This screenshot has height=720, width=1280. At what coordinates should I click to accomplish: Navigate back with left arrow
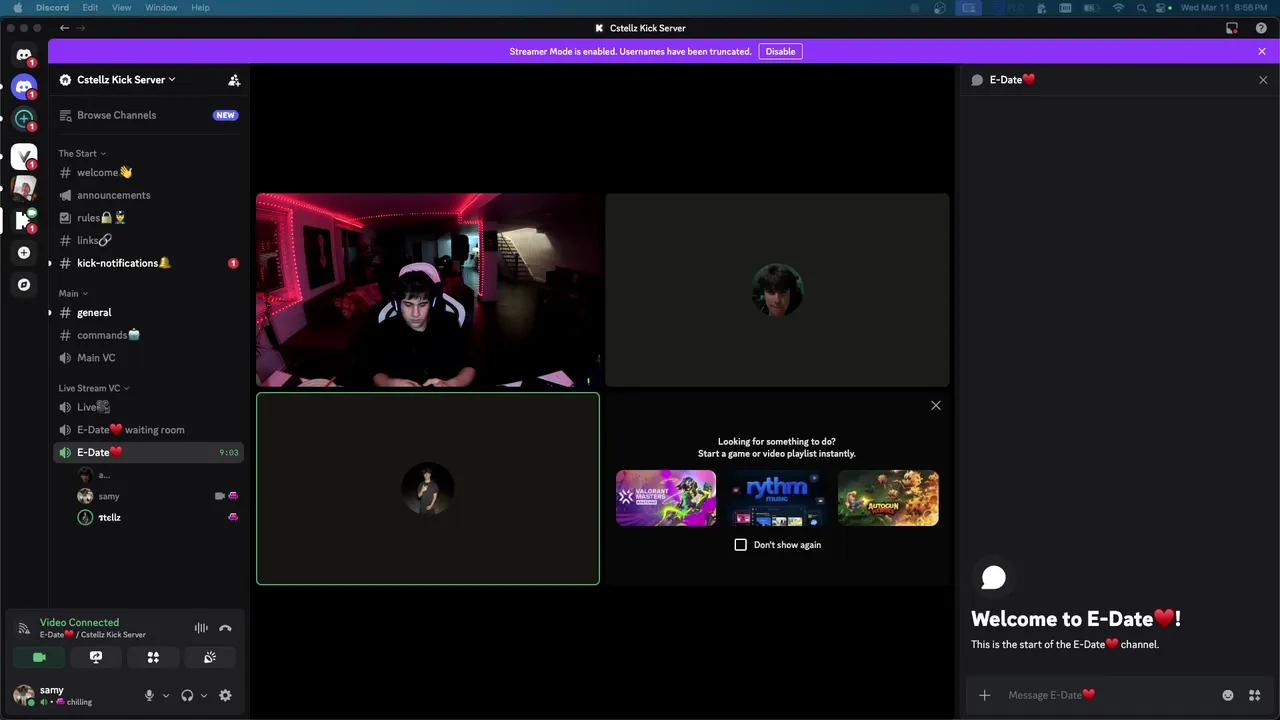pos(65,28)
